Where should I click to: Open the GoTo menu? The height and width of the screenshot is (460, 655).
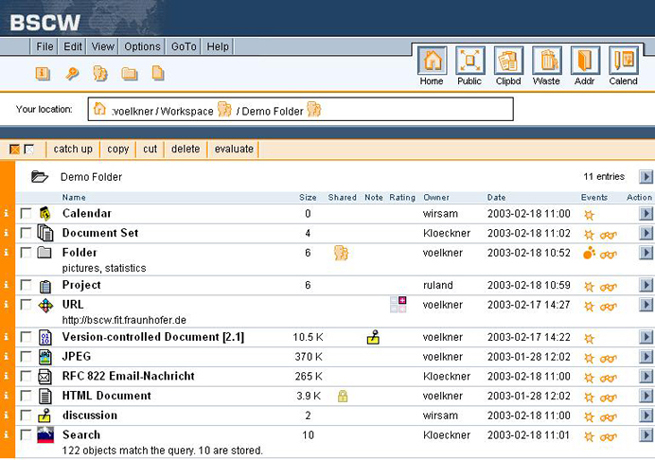coord(184,46)
